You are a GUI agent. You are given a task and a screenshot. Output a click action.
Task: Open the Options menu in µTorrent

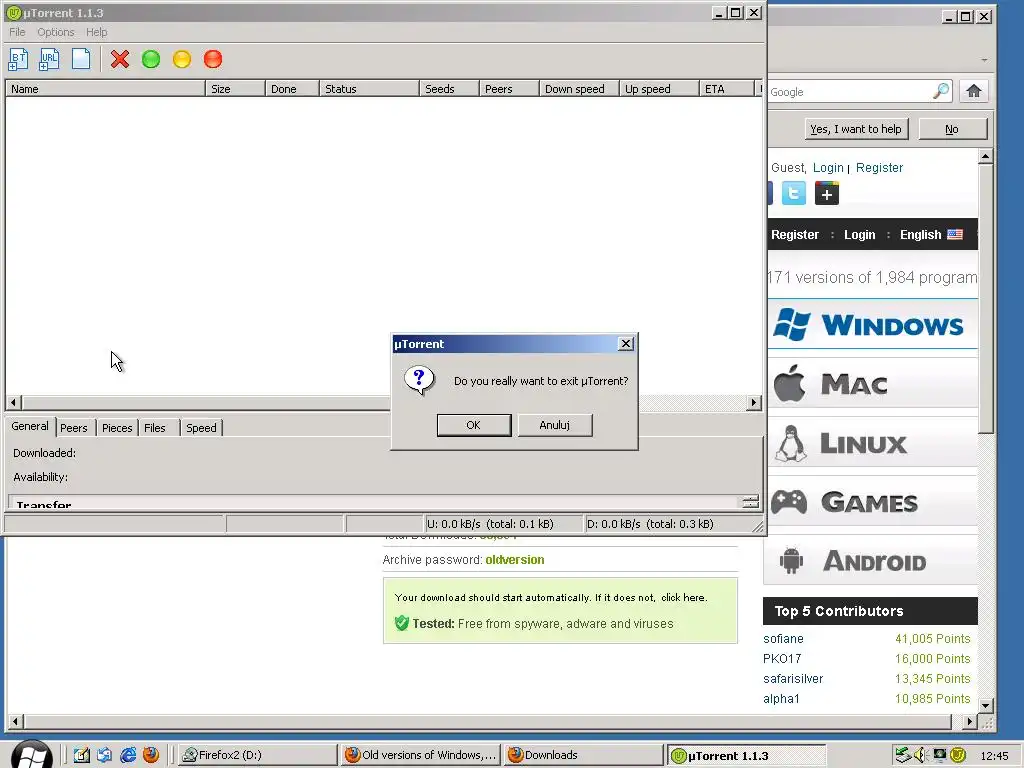(x=56, y=32)
